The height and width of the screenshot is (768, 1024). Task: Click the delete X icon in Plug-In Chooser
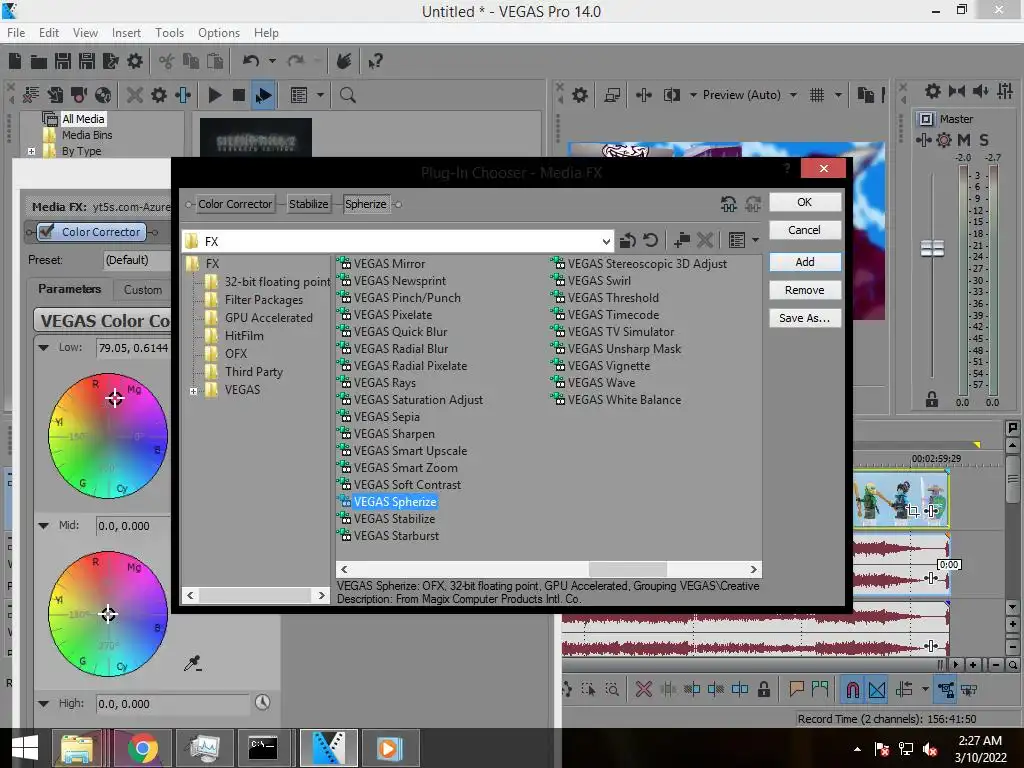tap(704, 241)
